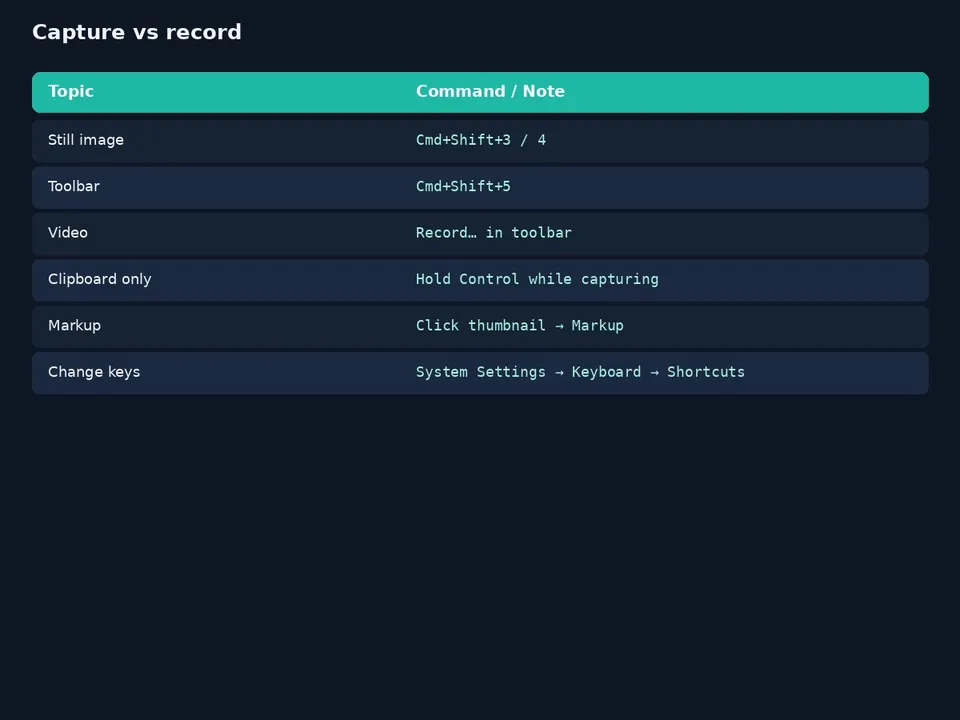Select 'Hold Control while capturing' note

click(537, 279)
